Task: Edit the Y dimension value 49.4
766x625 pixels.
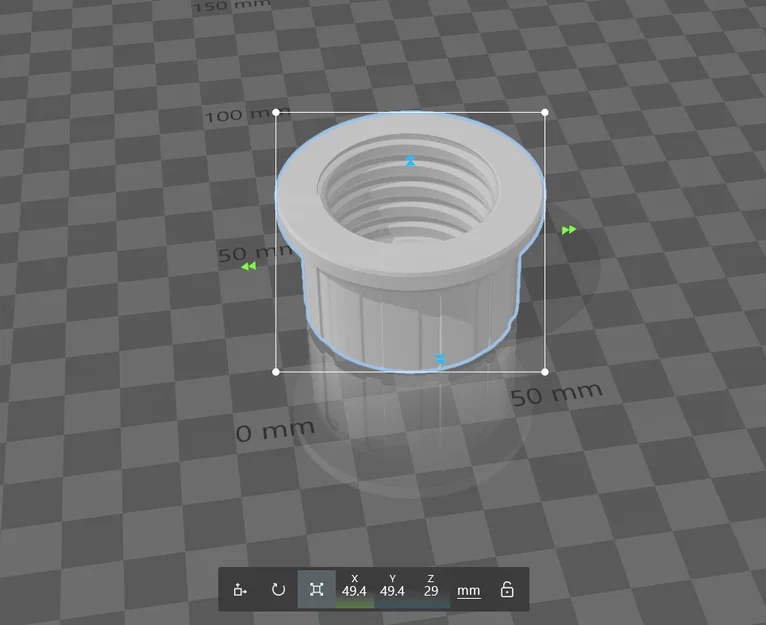Action: click(x=392, y=591)
